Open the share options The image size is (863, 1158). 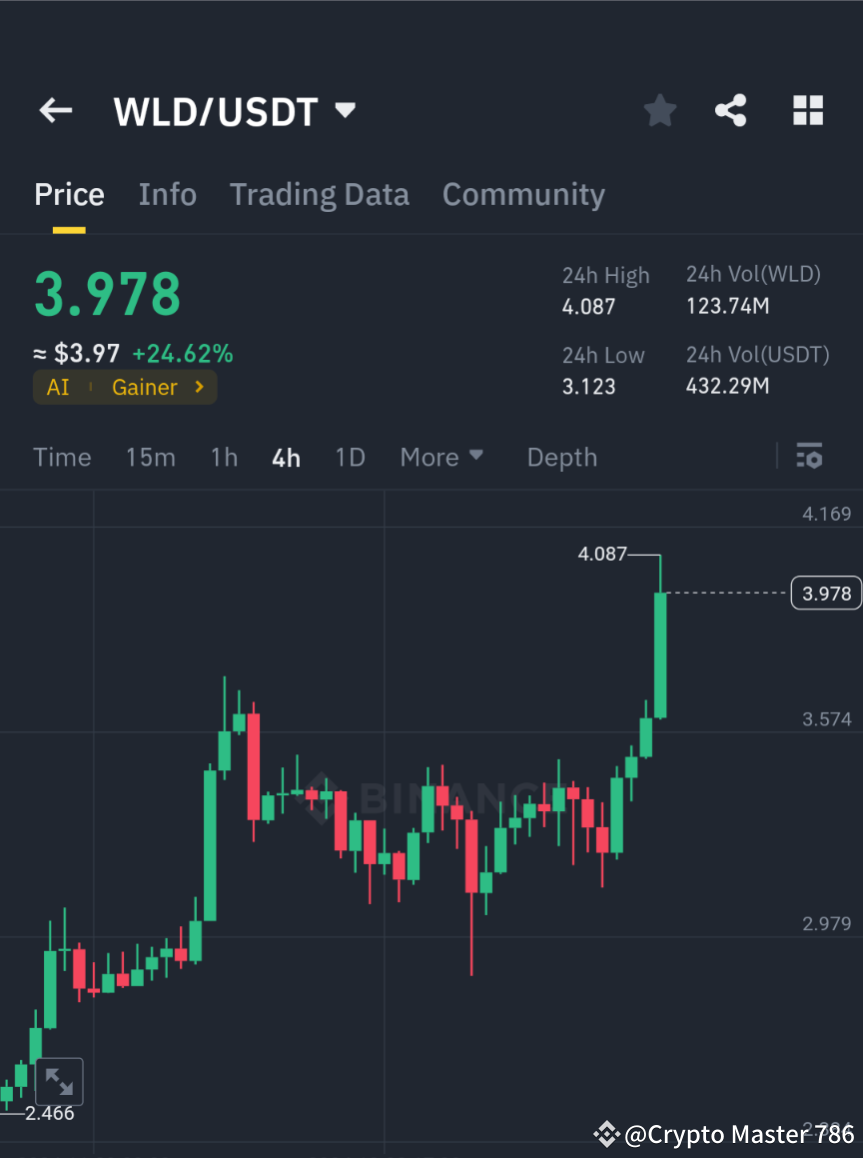pyautogui.click(x=731, y=110)
